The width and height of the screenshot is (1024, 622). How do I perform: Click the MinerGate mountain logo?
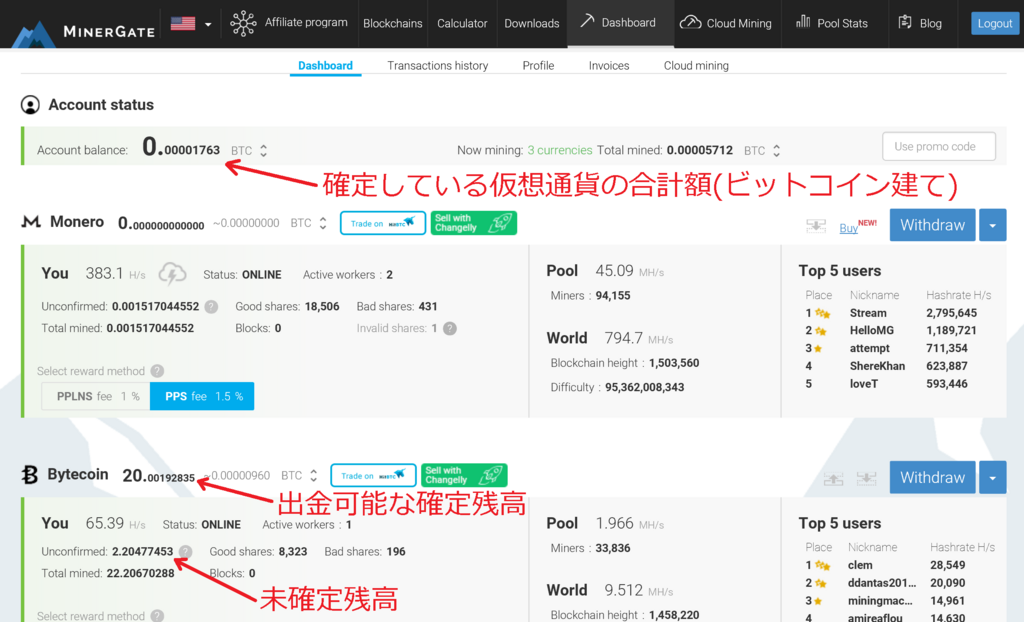[33, 34]
